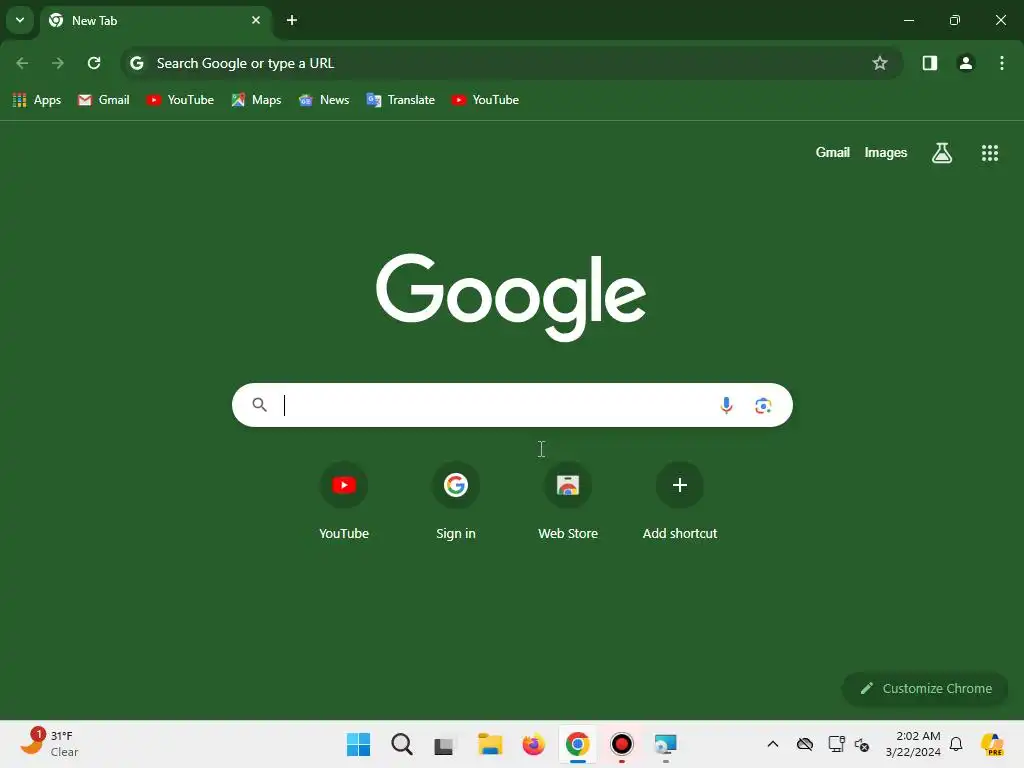
Task: Open the PRE badge tray icon
Action: pos(993,744)
